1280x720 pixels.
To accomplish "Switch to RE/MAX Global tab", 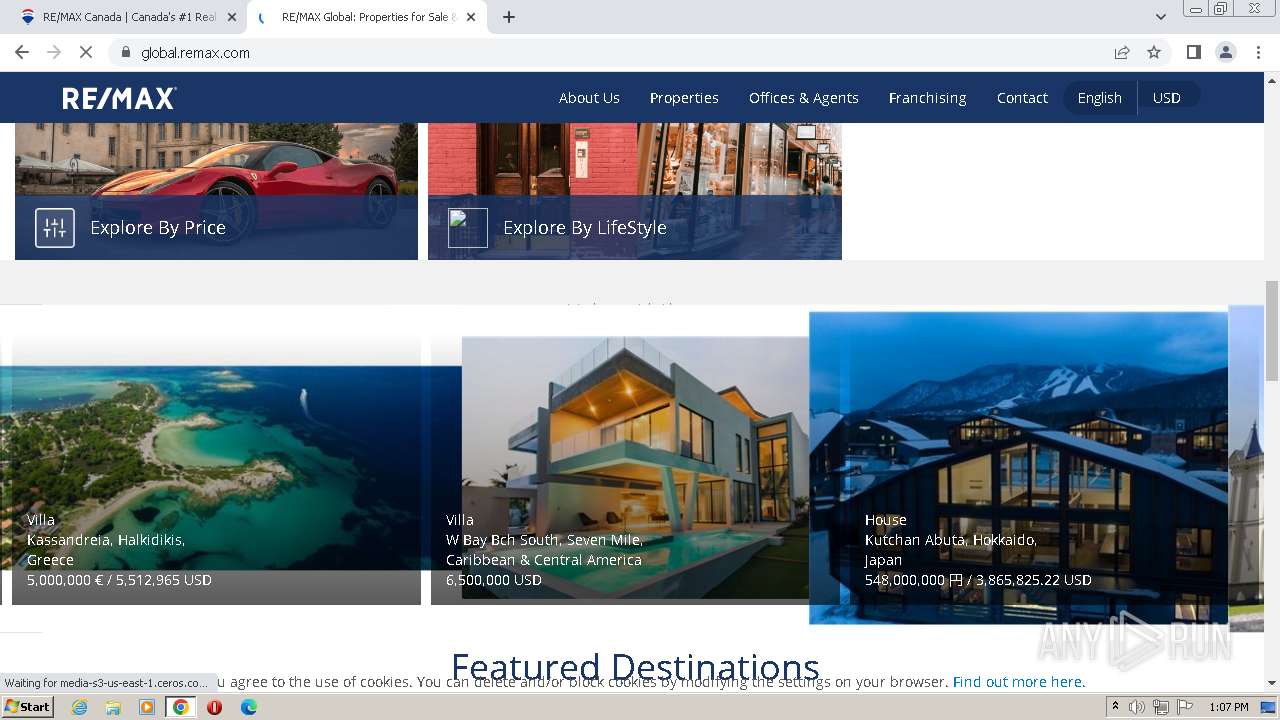I will 368,17.
